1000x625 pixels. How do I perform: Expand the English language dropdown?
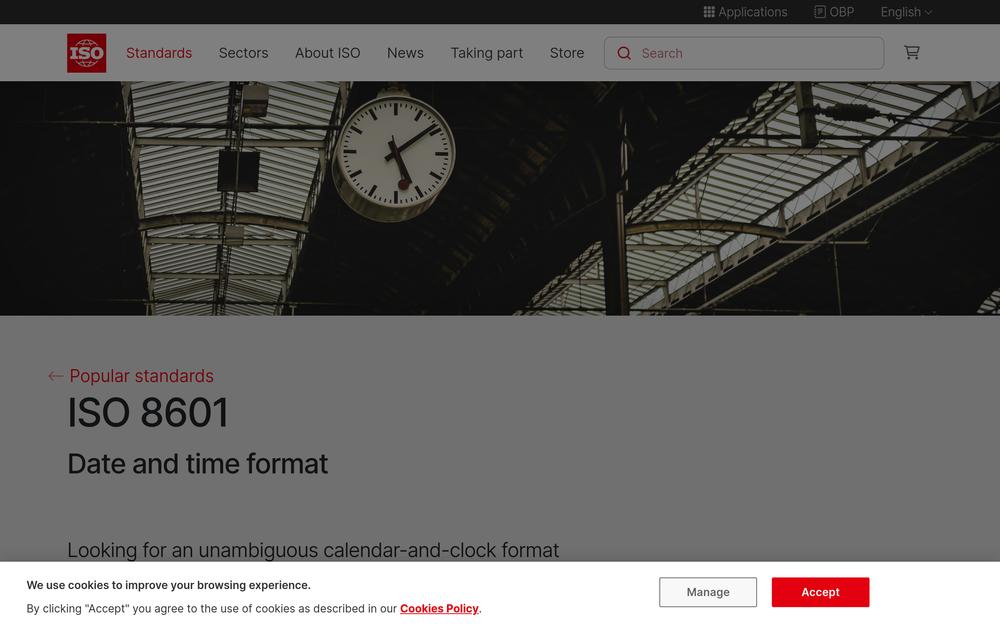906,12
